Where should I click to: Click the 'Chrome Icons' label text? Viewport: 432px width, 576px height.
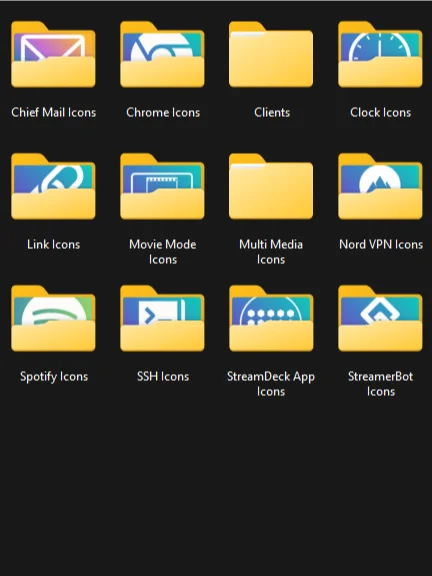pos(163,112)
